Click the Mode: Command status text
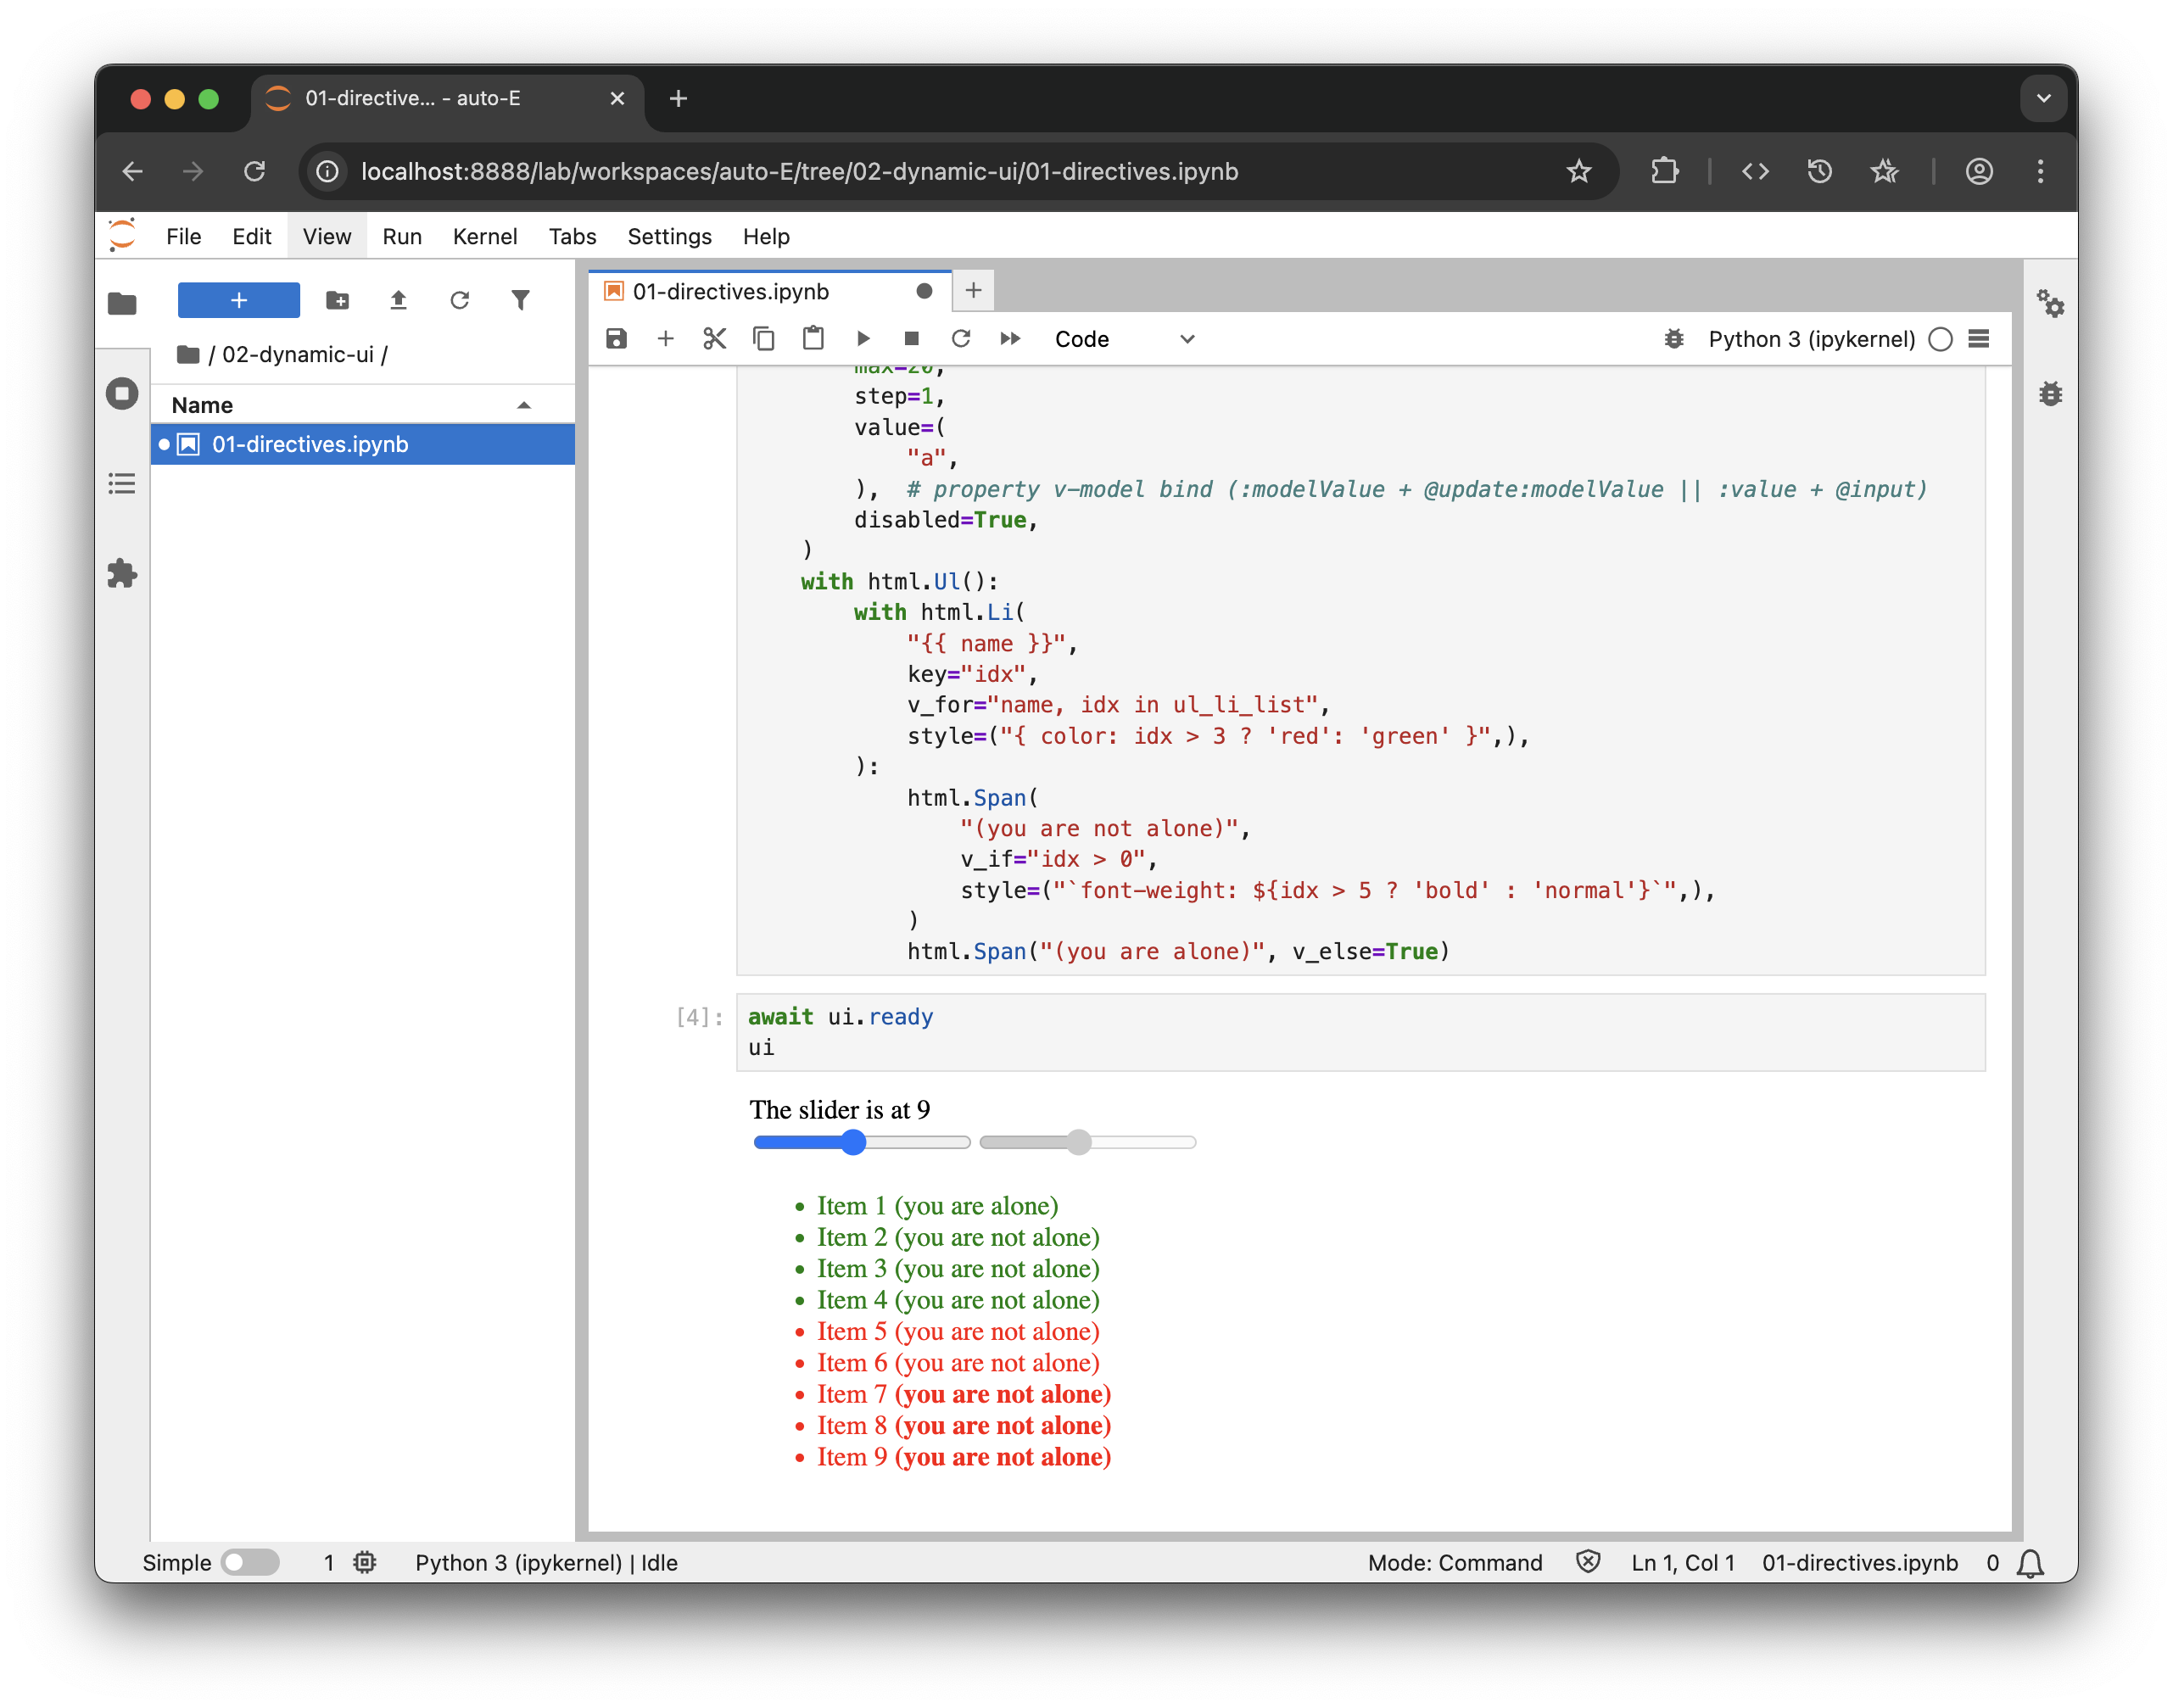 tap(1455, 1562)
